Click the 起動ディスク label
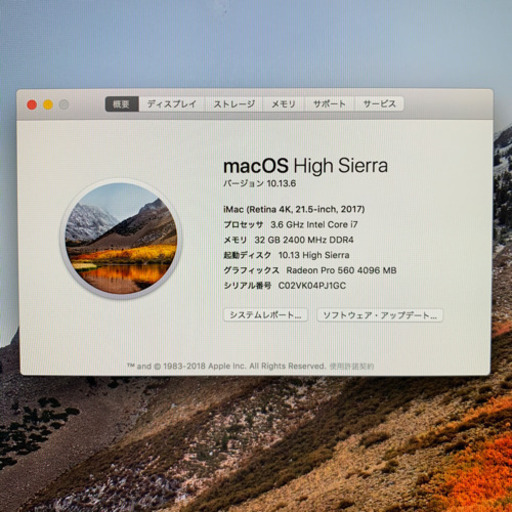 tap(247, 255)
